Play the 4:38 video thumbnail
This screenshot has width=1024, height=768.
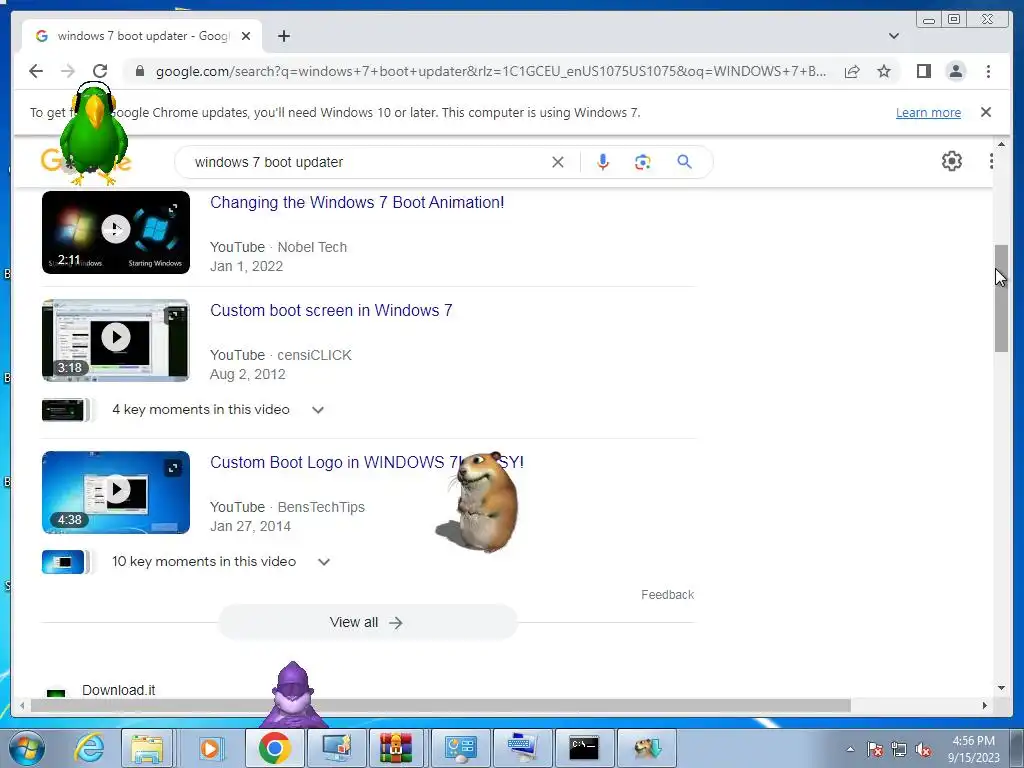tap(116, 492)
